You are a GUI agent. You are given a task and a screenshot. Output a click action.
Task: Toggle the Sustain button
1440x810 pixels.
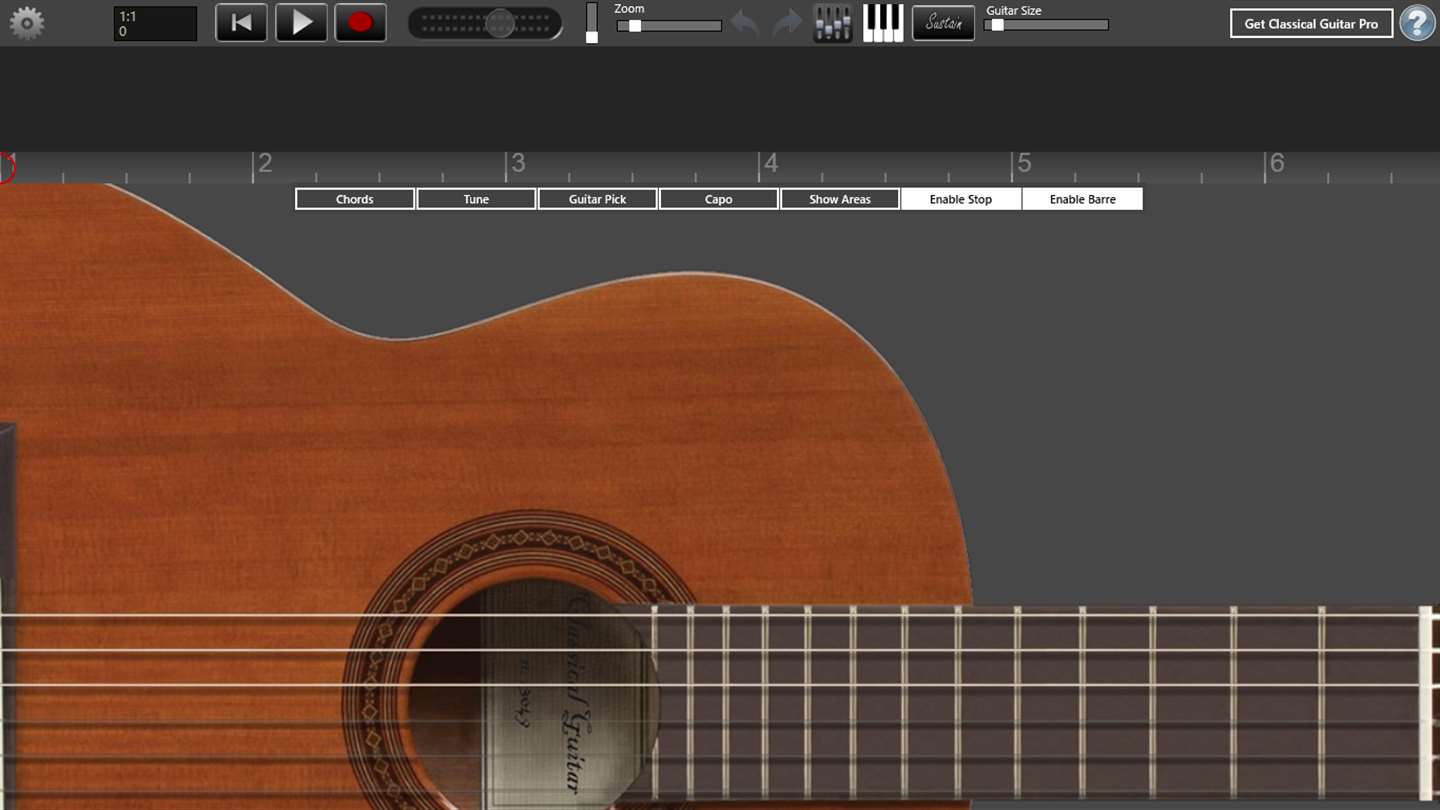coord(943,23)
